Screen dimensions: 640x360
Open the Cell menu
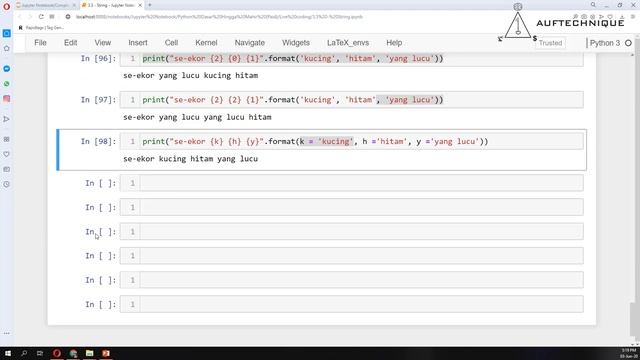(171, 43)
